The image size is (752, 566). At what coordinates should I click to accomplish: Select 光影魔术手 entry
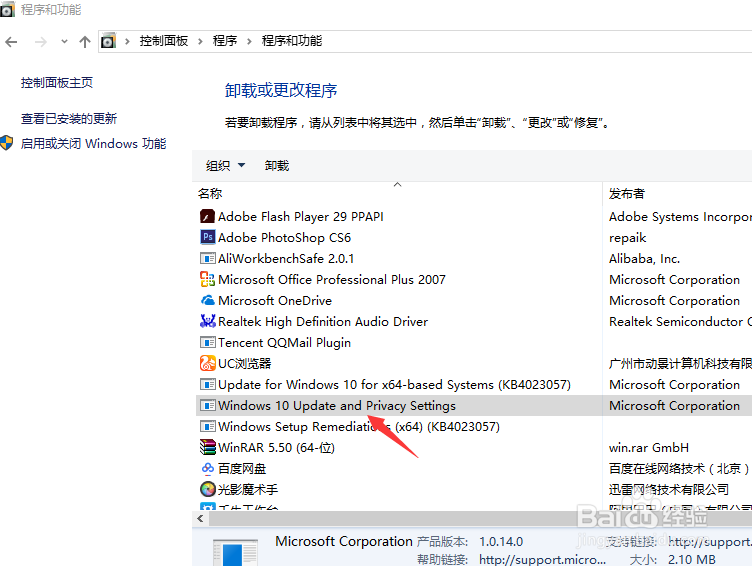click(x=247, y=490)
